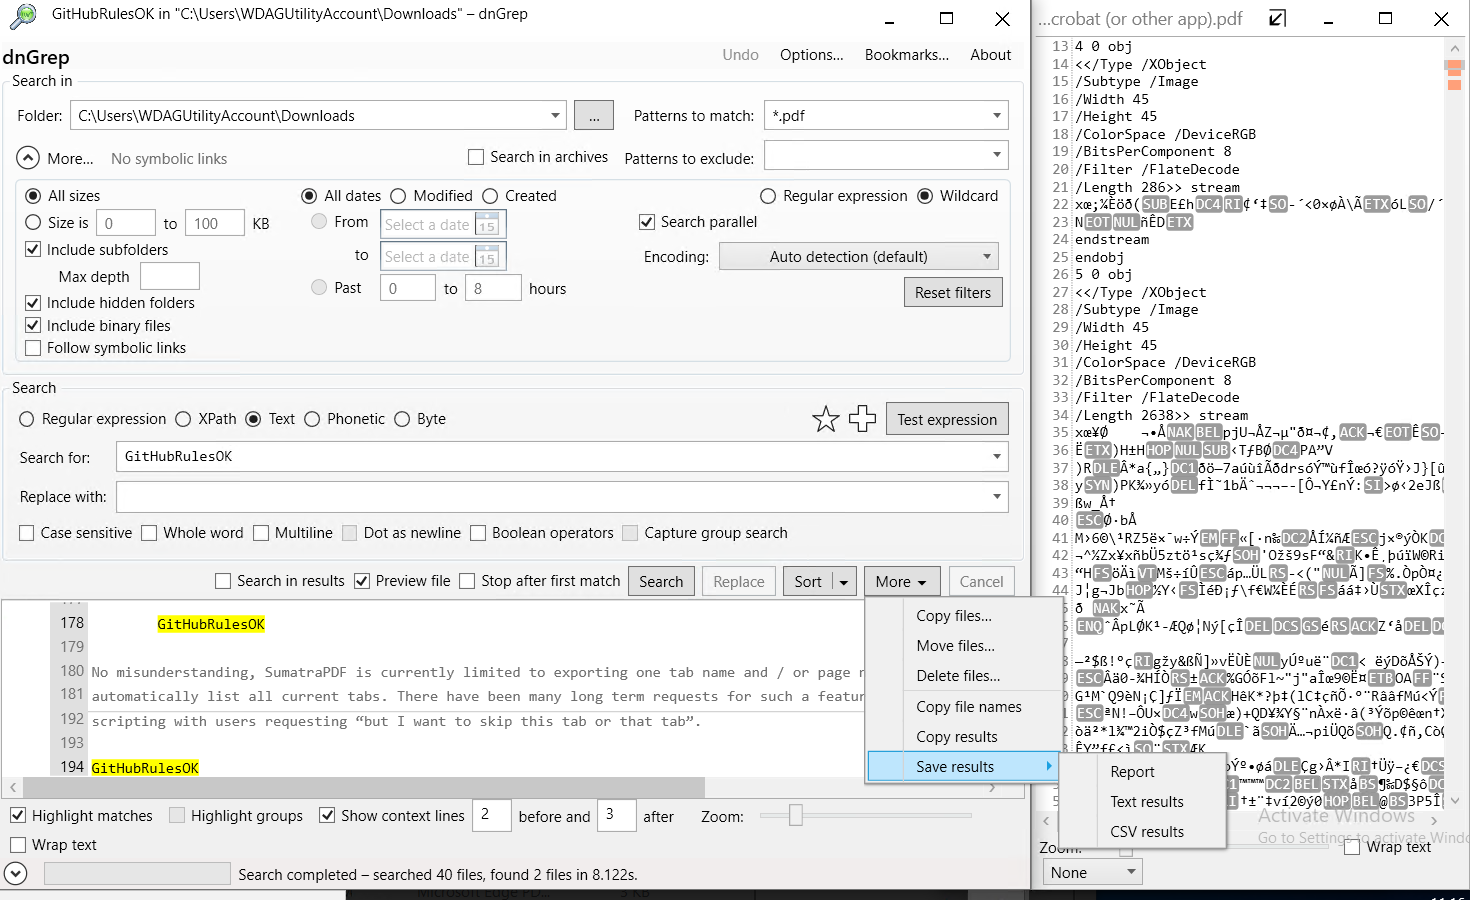Open the Options... menu

811,55
